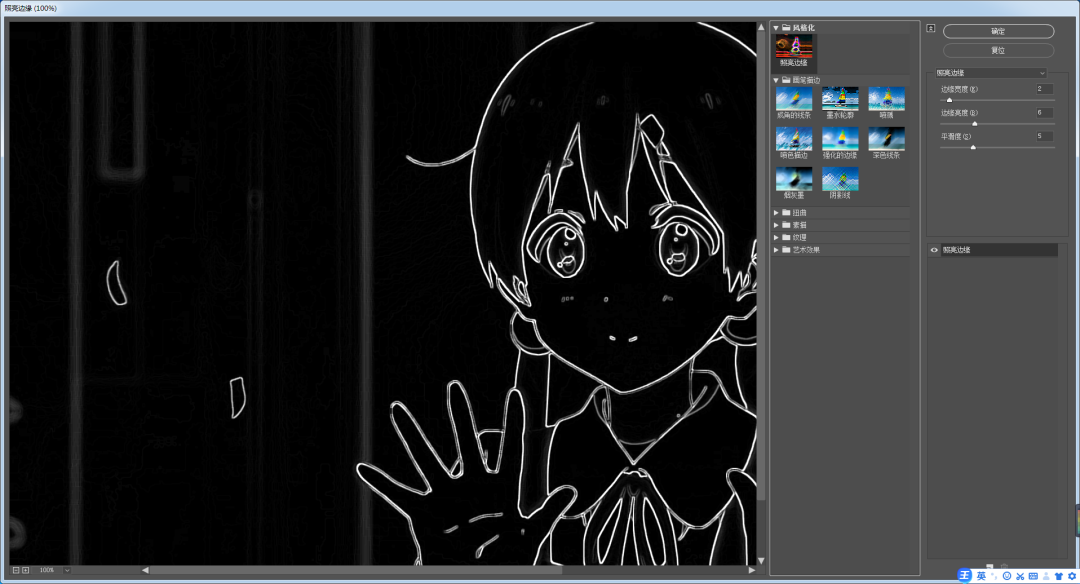Click the horizontal preview scrollbar thumb

click(x=356, y=570)
